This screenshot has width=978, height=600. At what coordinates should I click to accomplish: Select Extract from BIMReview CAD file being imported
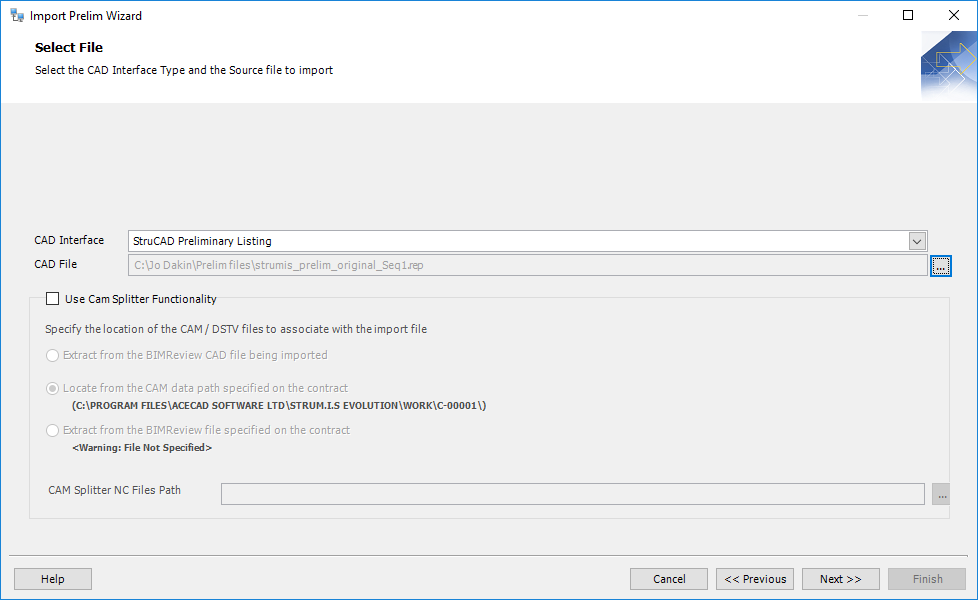coord(52,355)
